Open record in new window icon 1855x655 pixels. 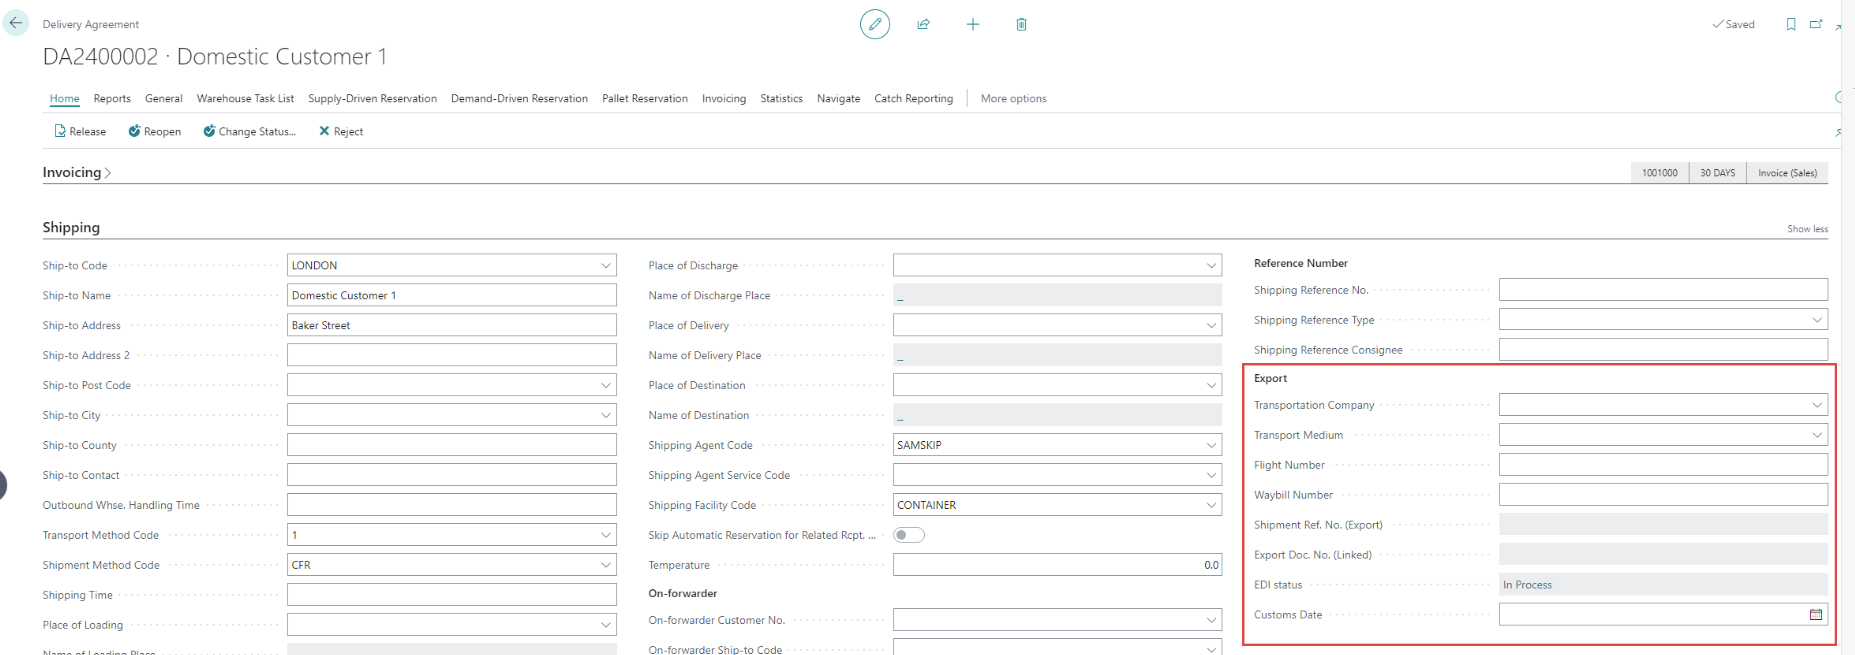coord(1816,24)
